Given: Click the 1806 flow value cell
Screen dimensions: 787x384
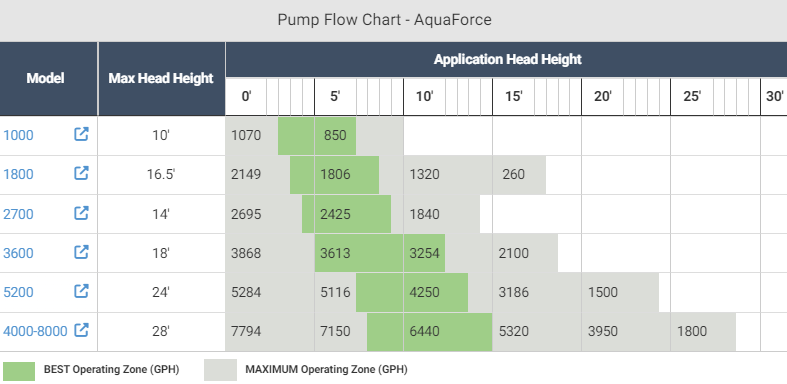Looking at the screenshot, I should pos(335,175).
